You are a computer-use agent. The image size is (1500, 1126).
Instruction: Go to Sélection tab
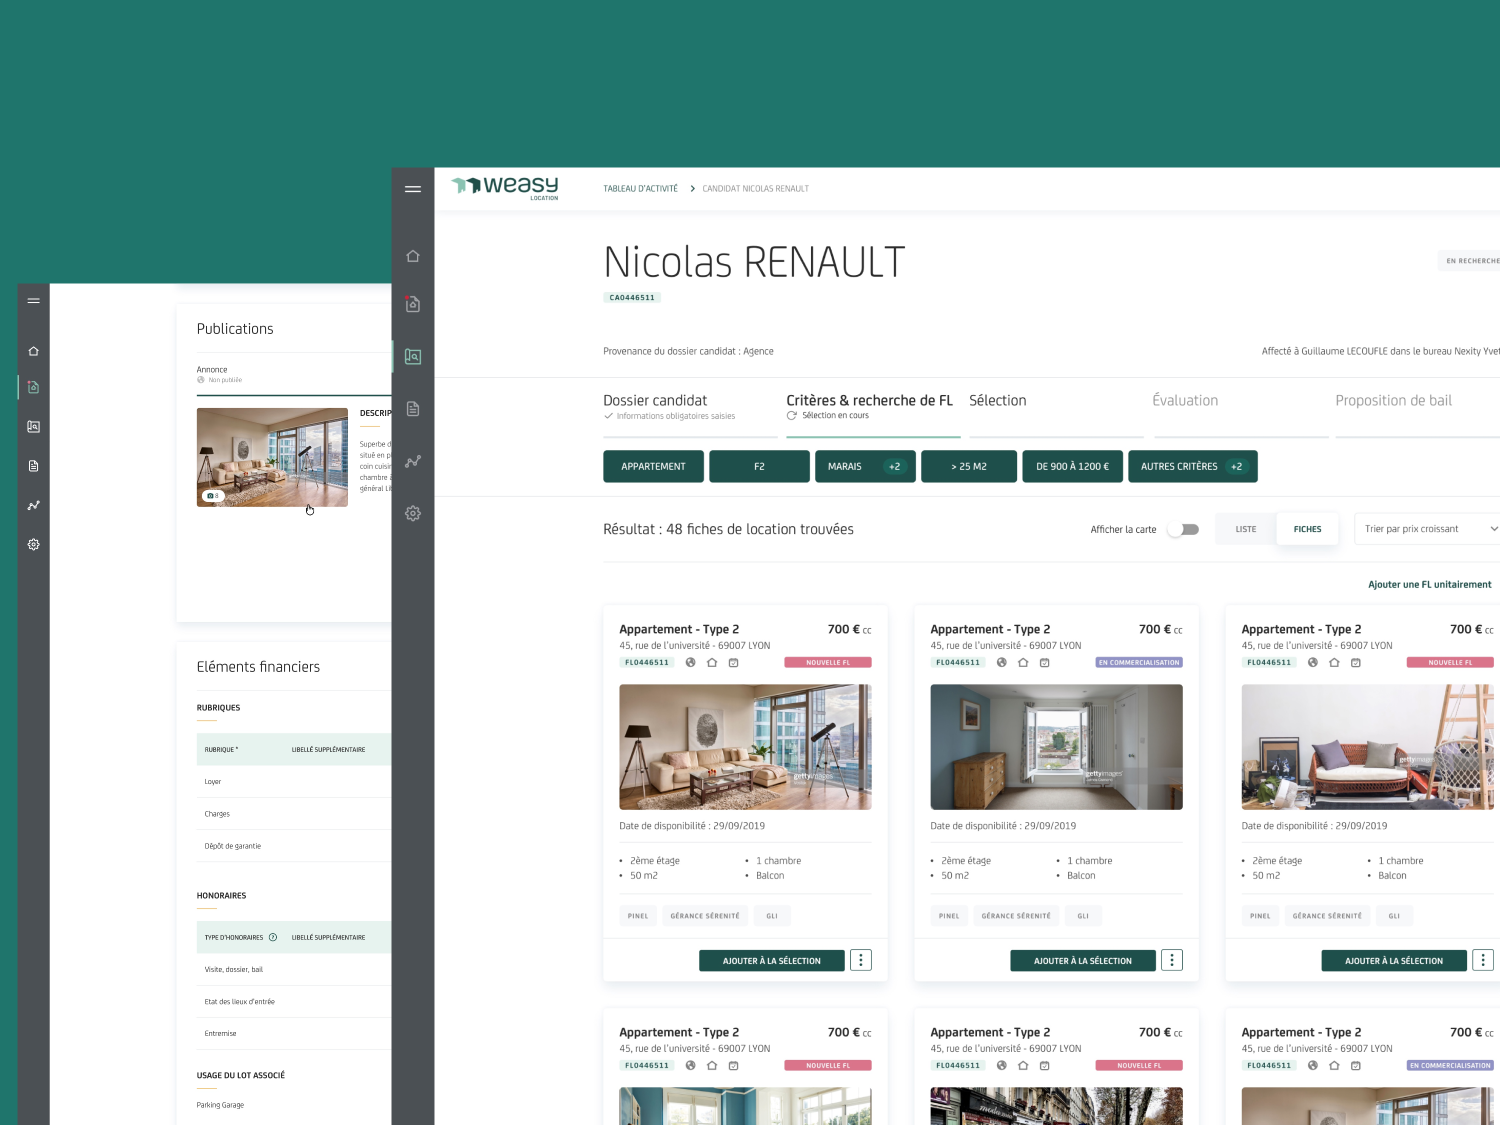(x=1056, y=408)
